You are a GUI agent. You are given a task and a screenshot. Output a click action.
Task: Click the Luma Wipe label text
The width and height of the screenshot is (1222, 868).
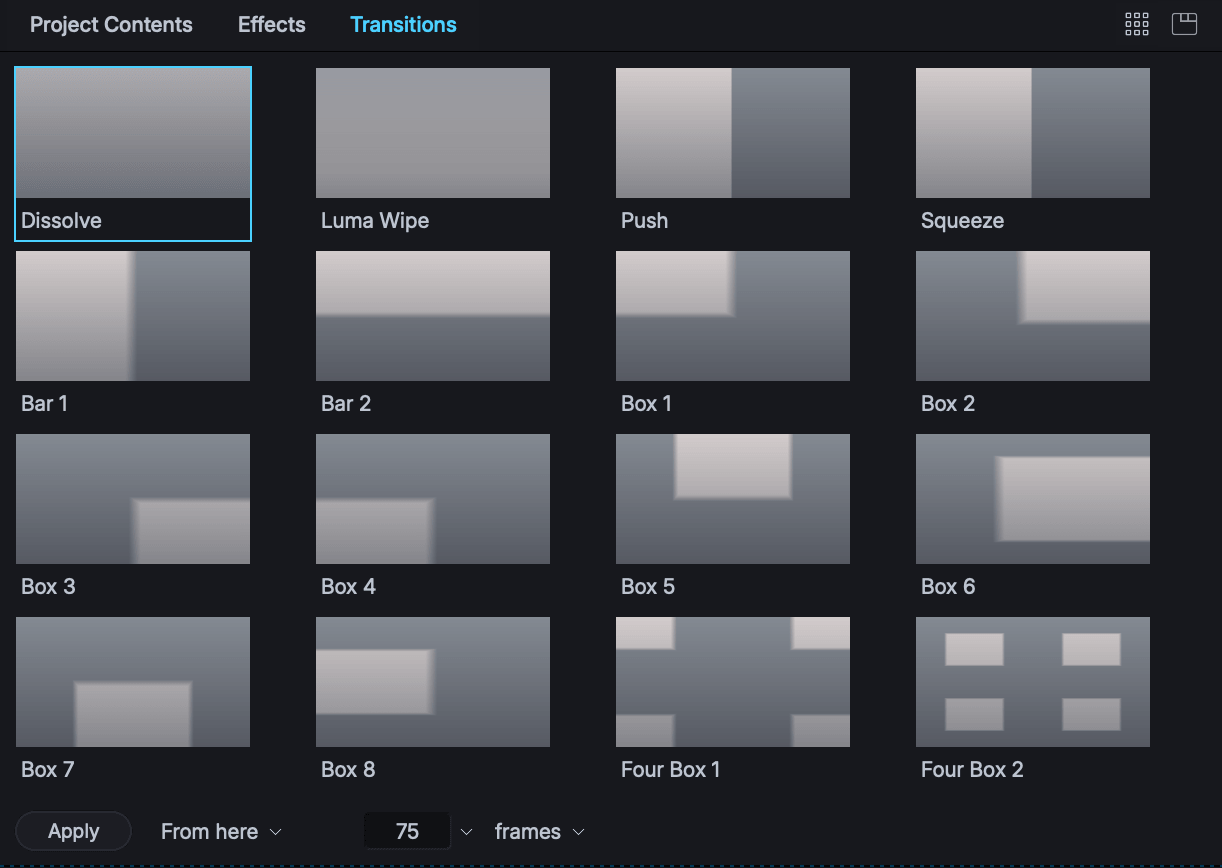pyautogui.click(x=375, y=220)
